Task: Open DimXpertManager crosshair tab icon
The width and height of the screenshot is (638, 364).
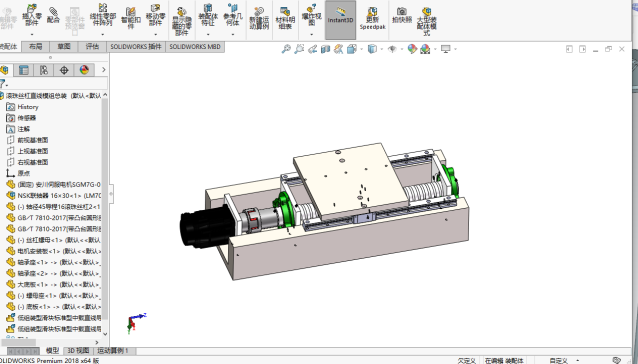Action: coord(64,70)
